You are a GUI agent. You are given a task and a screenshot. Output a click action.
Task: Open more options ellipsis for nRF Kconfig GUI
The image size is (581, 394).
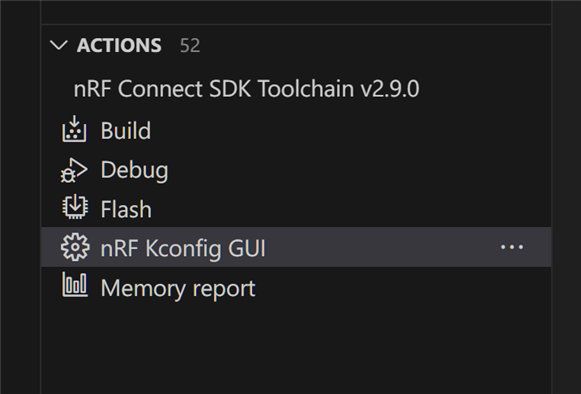(512, 247)
